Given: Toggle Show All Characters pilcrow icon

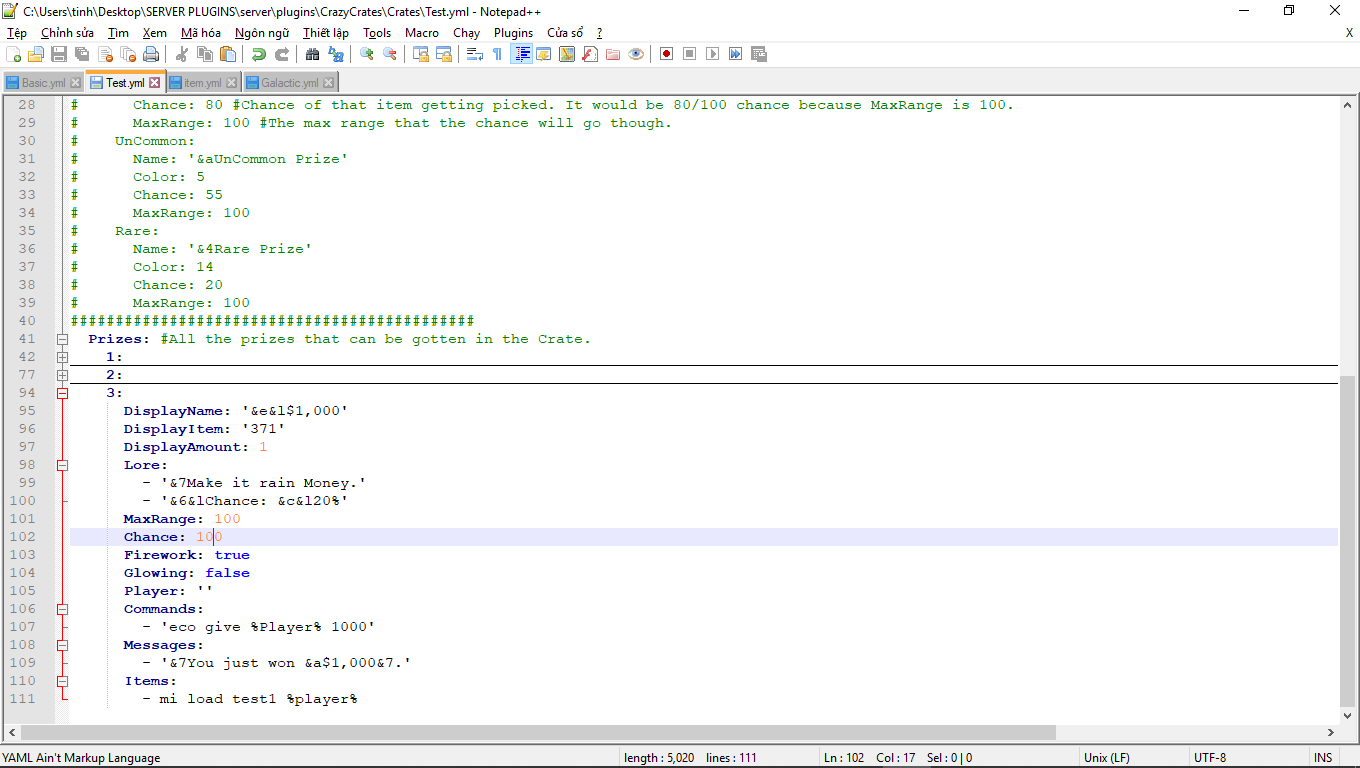Looking at the screenshot, I should coord(497,54).
